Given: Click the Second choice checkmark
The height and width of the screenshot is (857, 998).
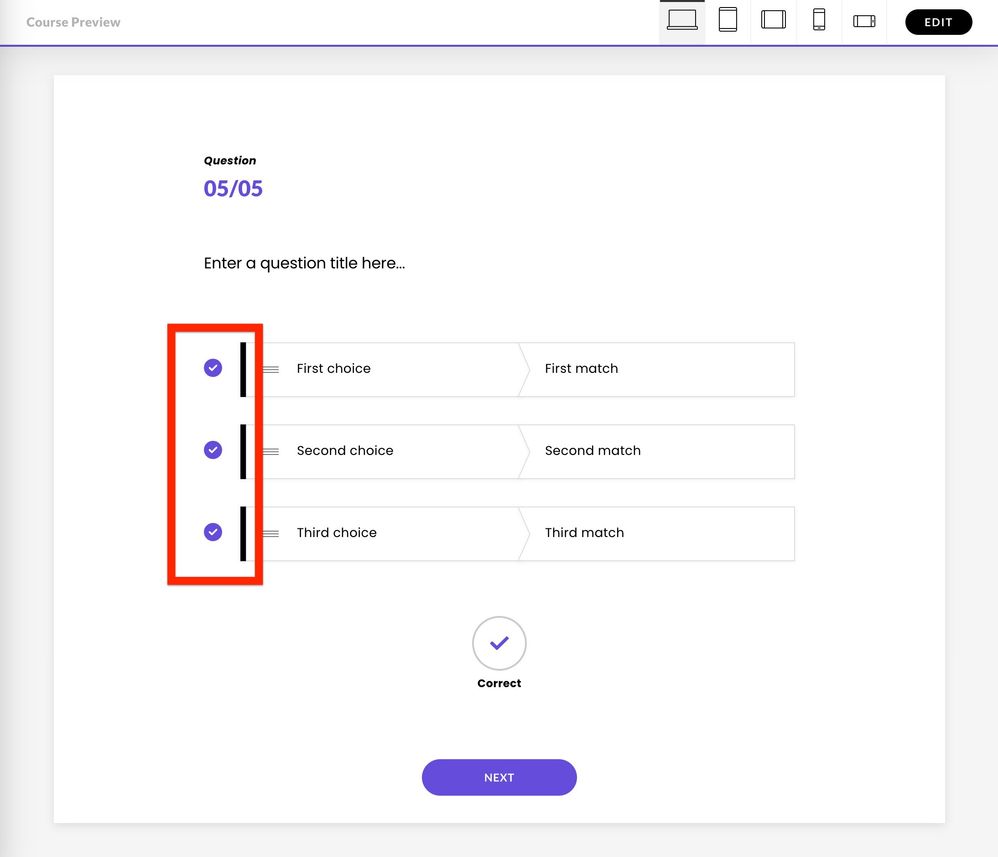Looking at the screenshot, I should pyautogui.click(x=213, y=450).
